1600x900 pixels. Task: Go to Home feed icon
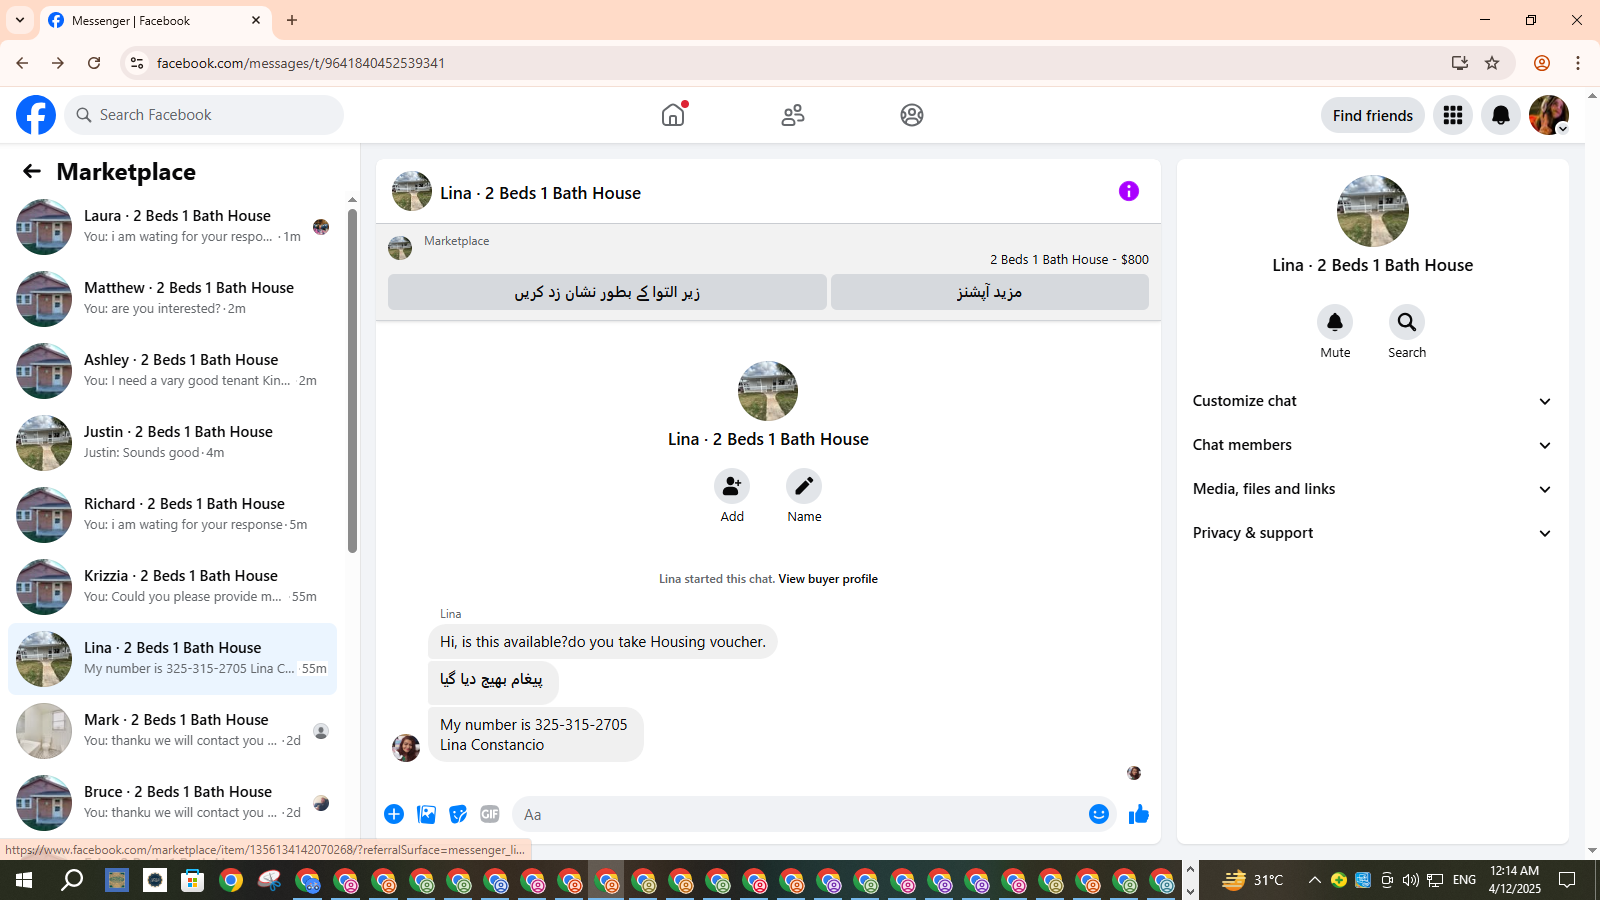click(x=673, y=115)
